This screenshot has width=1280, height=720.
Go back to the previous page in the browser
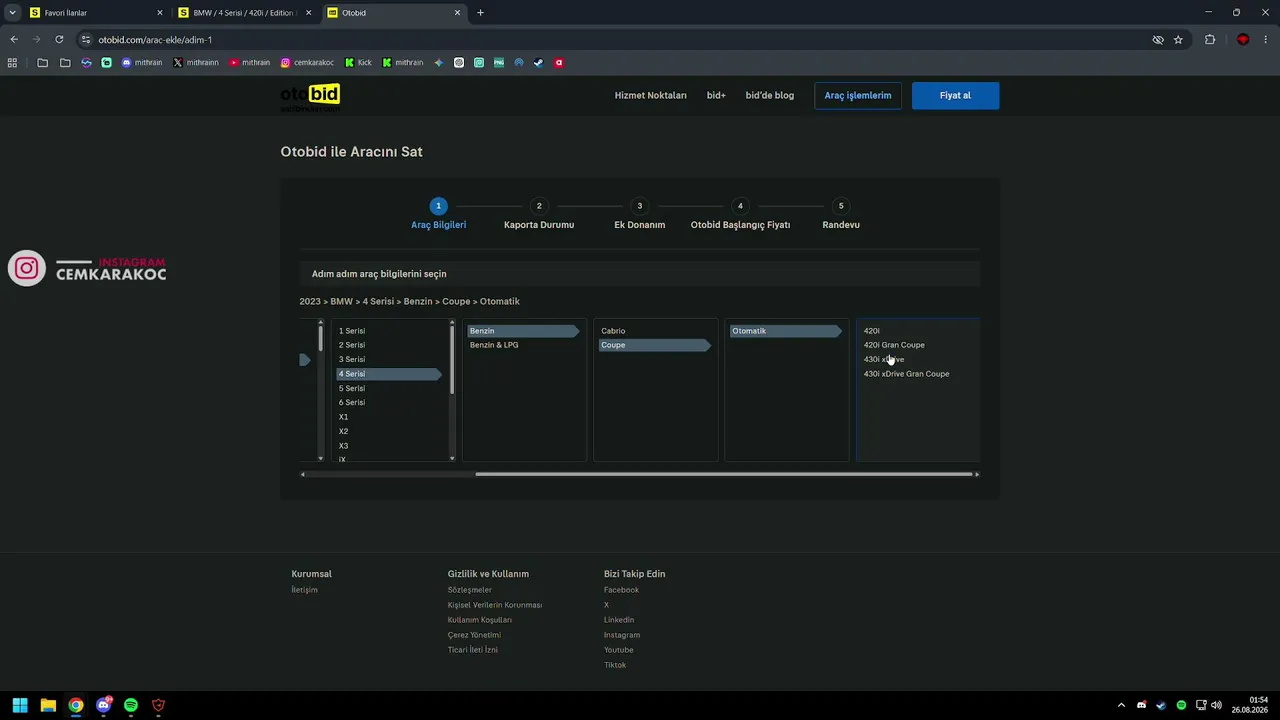(x=14, y=40)
